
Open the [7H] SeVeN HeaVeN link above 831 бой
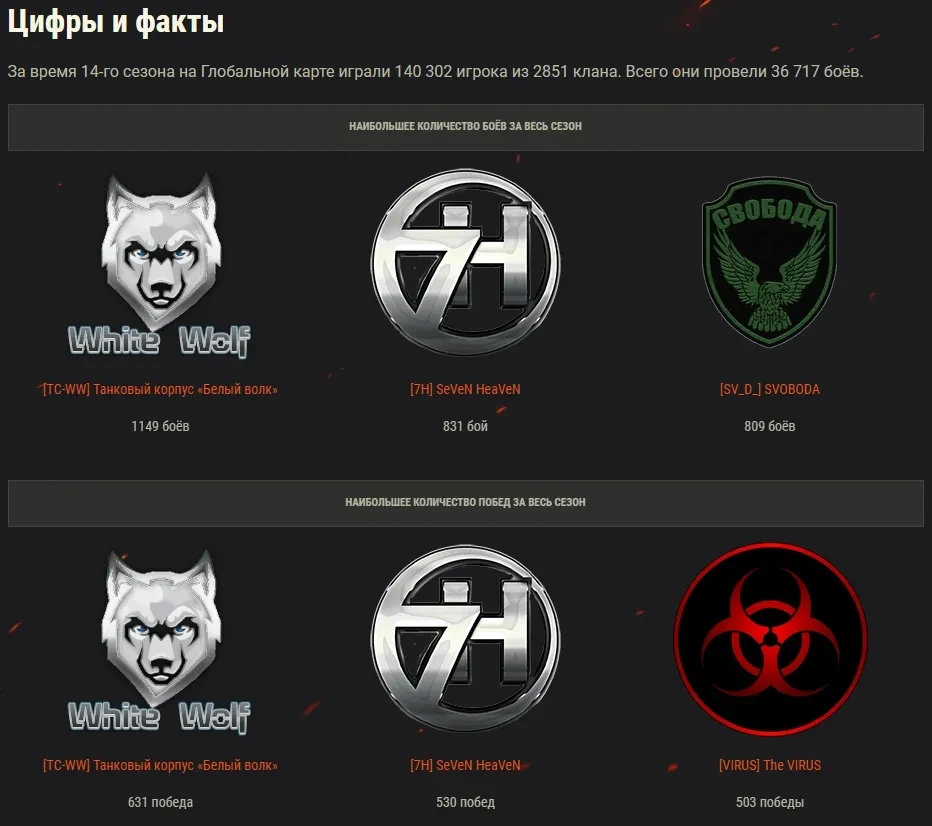coord(465,389)
